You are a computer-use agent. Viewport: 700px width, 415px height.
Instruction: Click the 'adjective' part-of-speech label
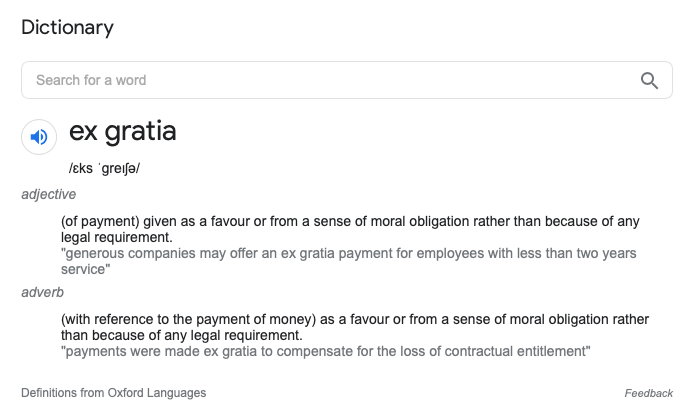click(48, 194)
